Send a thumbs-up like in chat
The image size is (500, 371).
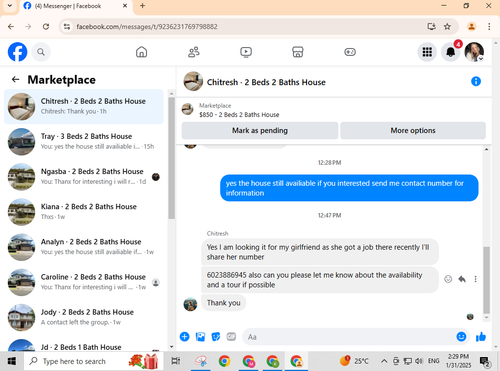click(481, 337)
